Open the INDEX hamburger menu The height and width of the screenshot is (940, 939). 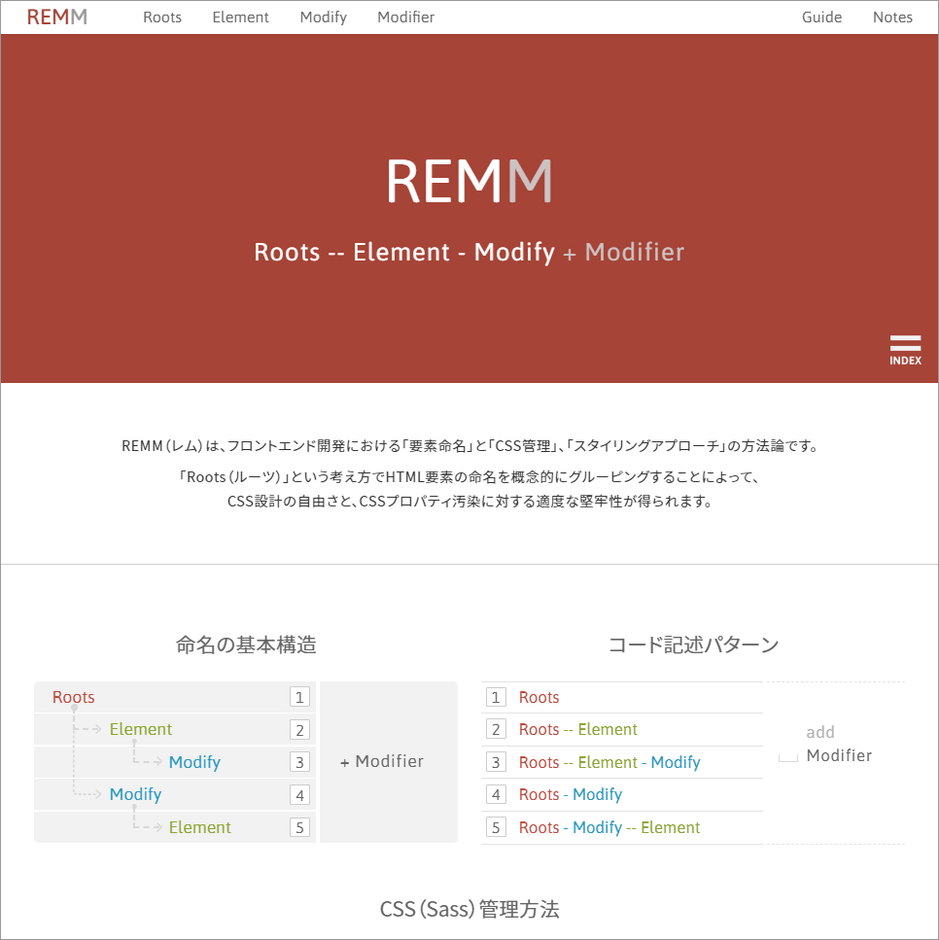pos(905,346)
